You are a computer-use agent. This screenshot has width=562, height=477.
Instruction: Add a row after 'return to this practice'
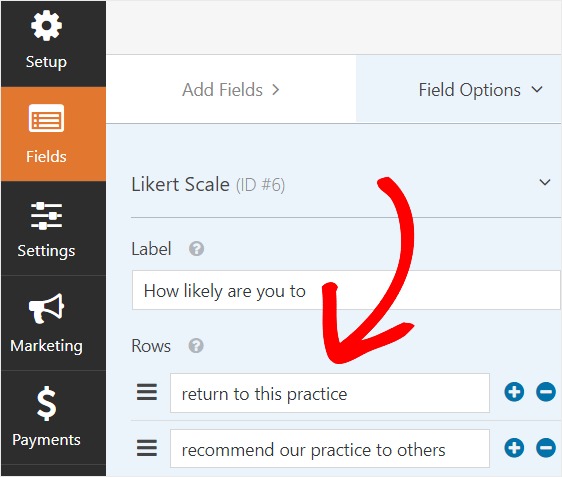[514, 392]
